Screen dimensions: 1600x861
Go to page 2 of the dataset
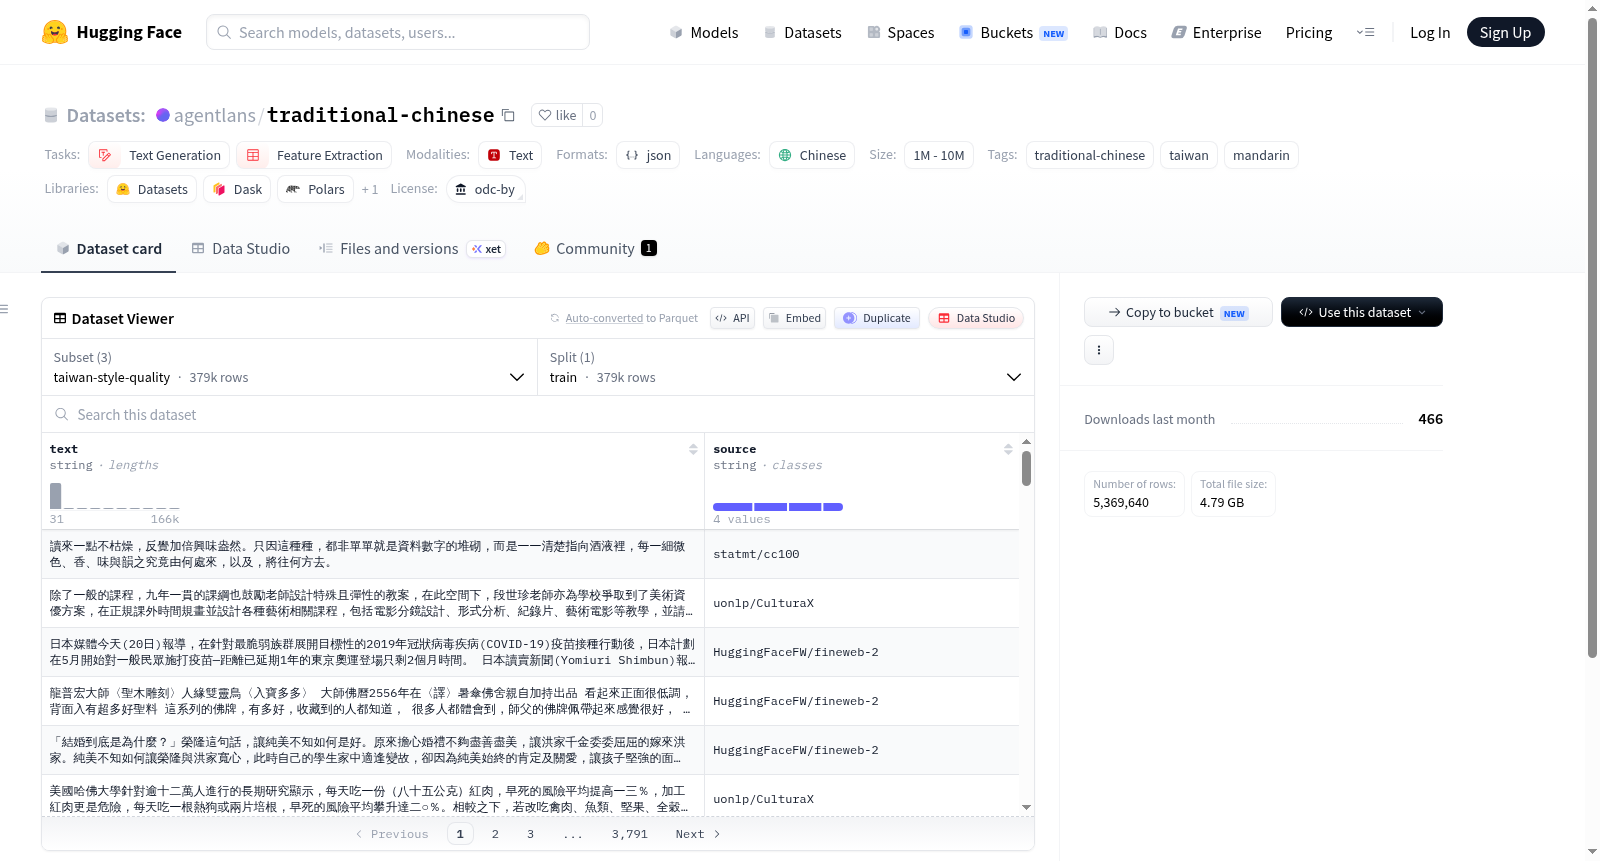click(495, 834)
